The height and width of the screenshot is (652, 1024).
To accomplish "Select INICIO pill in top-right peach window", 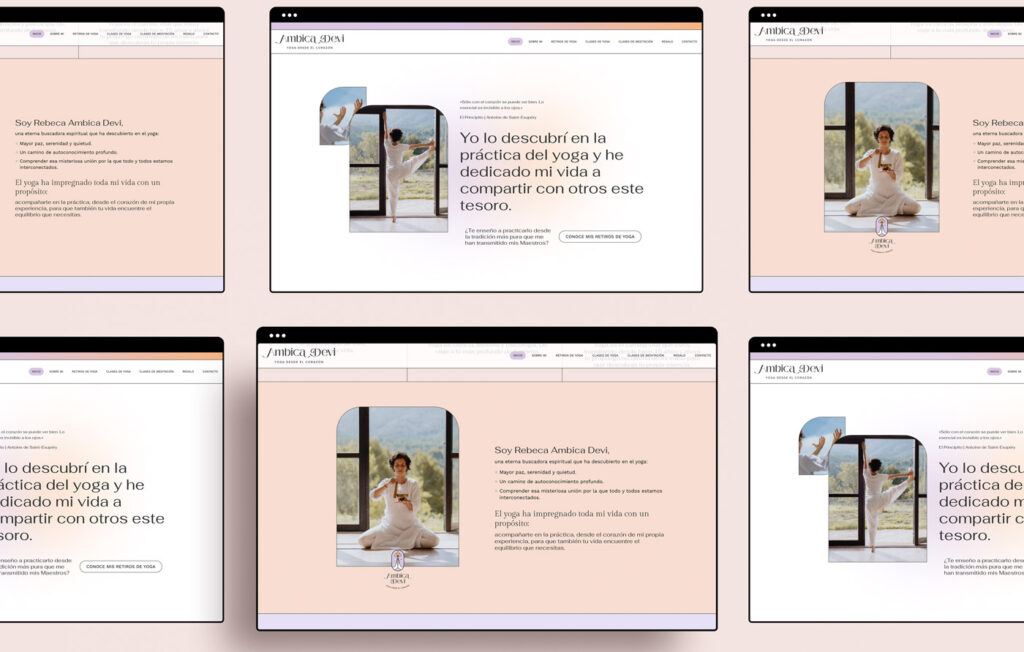I will [994, 33].
